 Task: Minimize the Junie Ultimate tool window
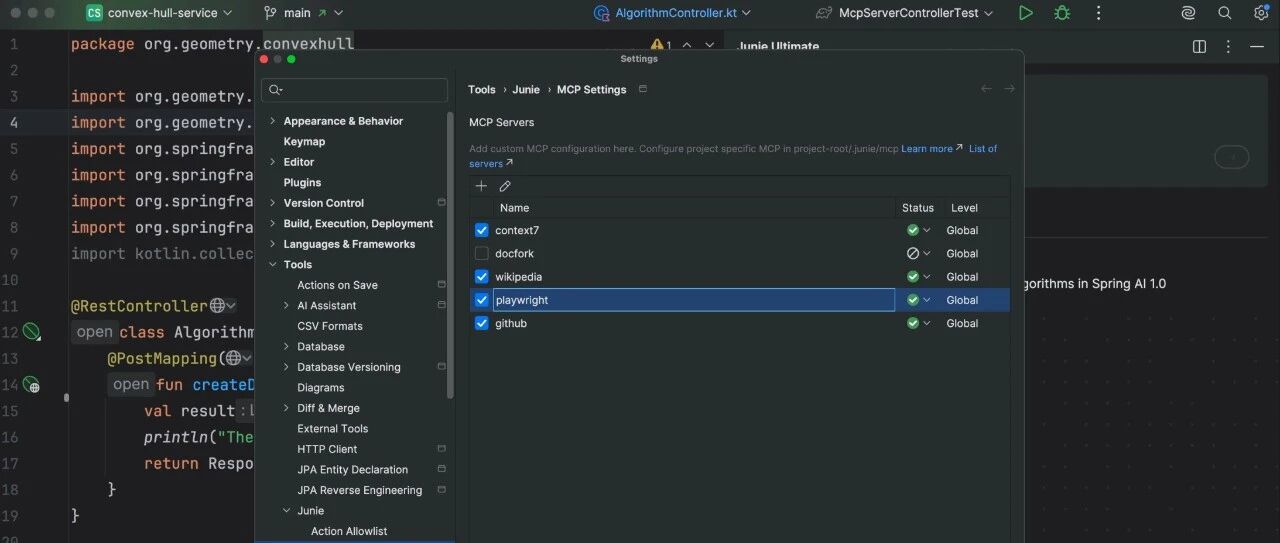coord(1257,47)
